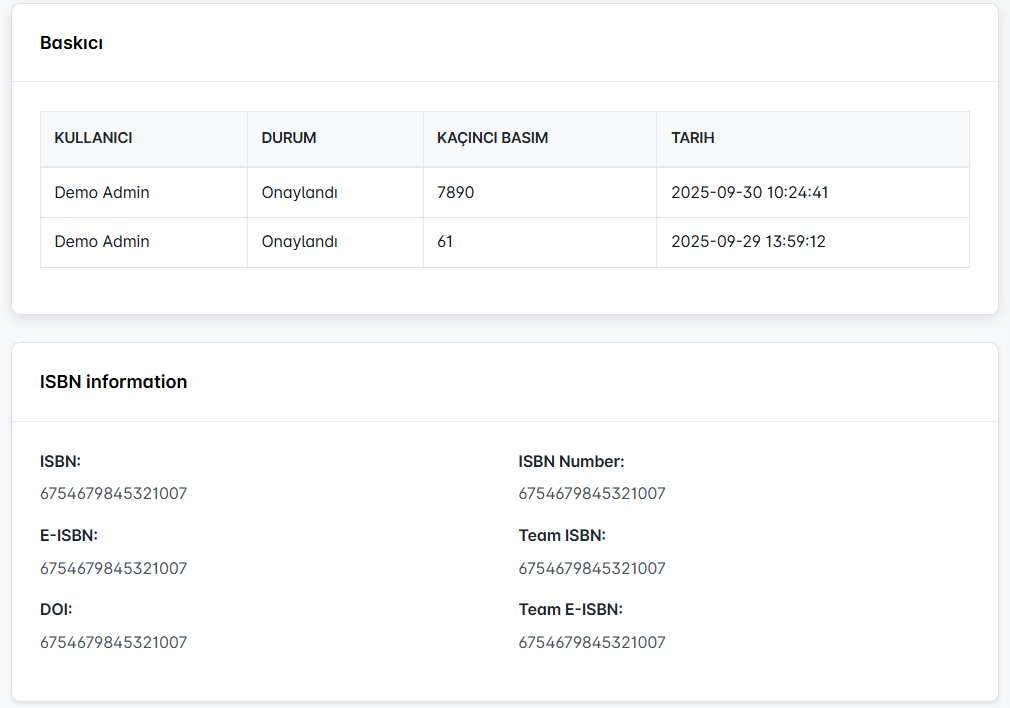This screenshot has height=708, width=1010.
Task: Click the 7890 print number cell
Action: point(455,192)
